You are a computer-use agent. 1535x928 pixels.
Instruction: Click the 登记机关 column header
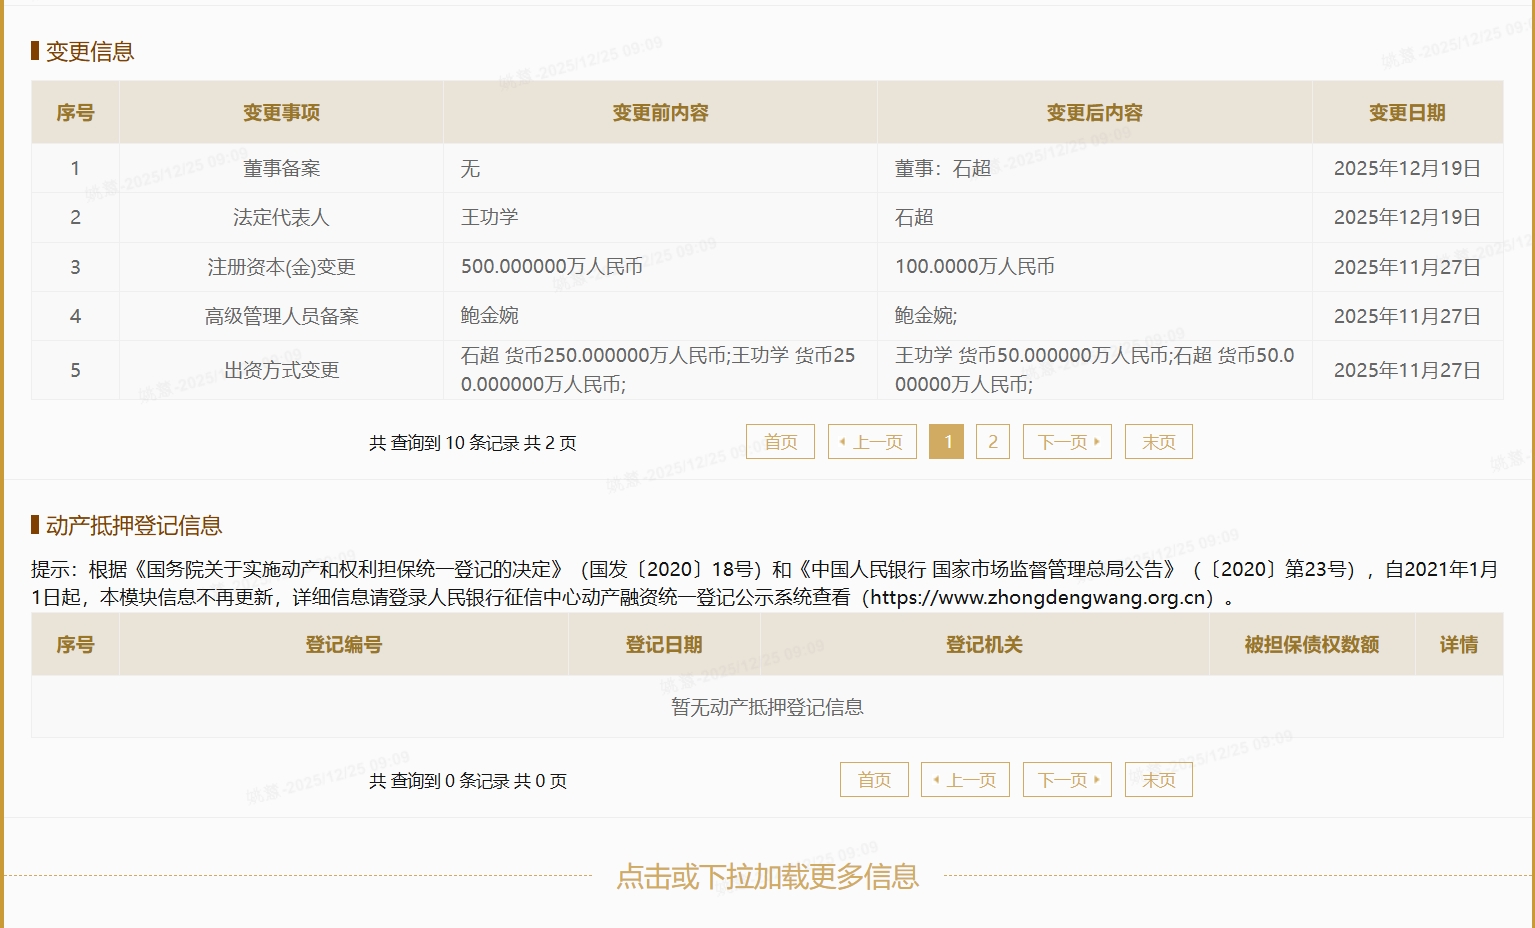click(x=981, y=644)
